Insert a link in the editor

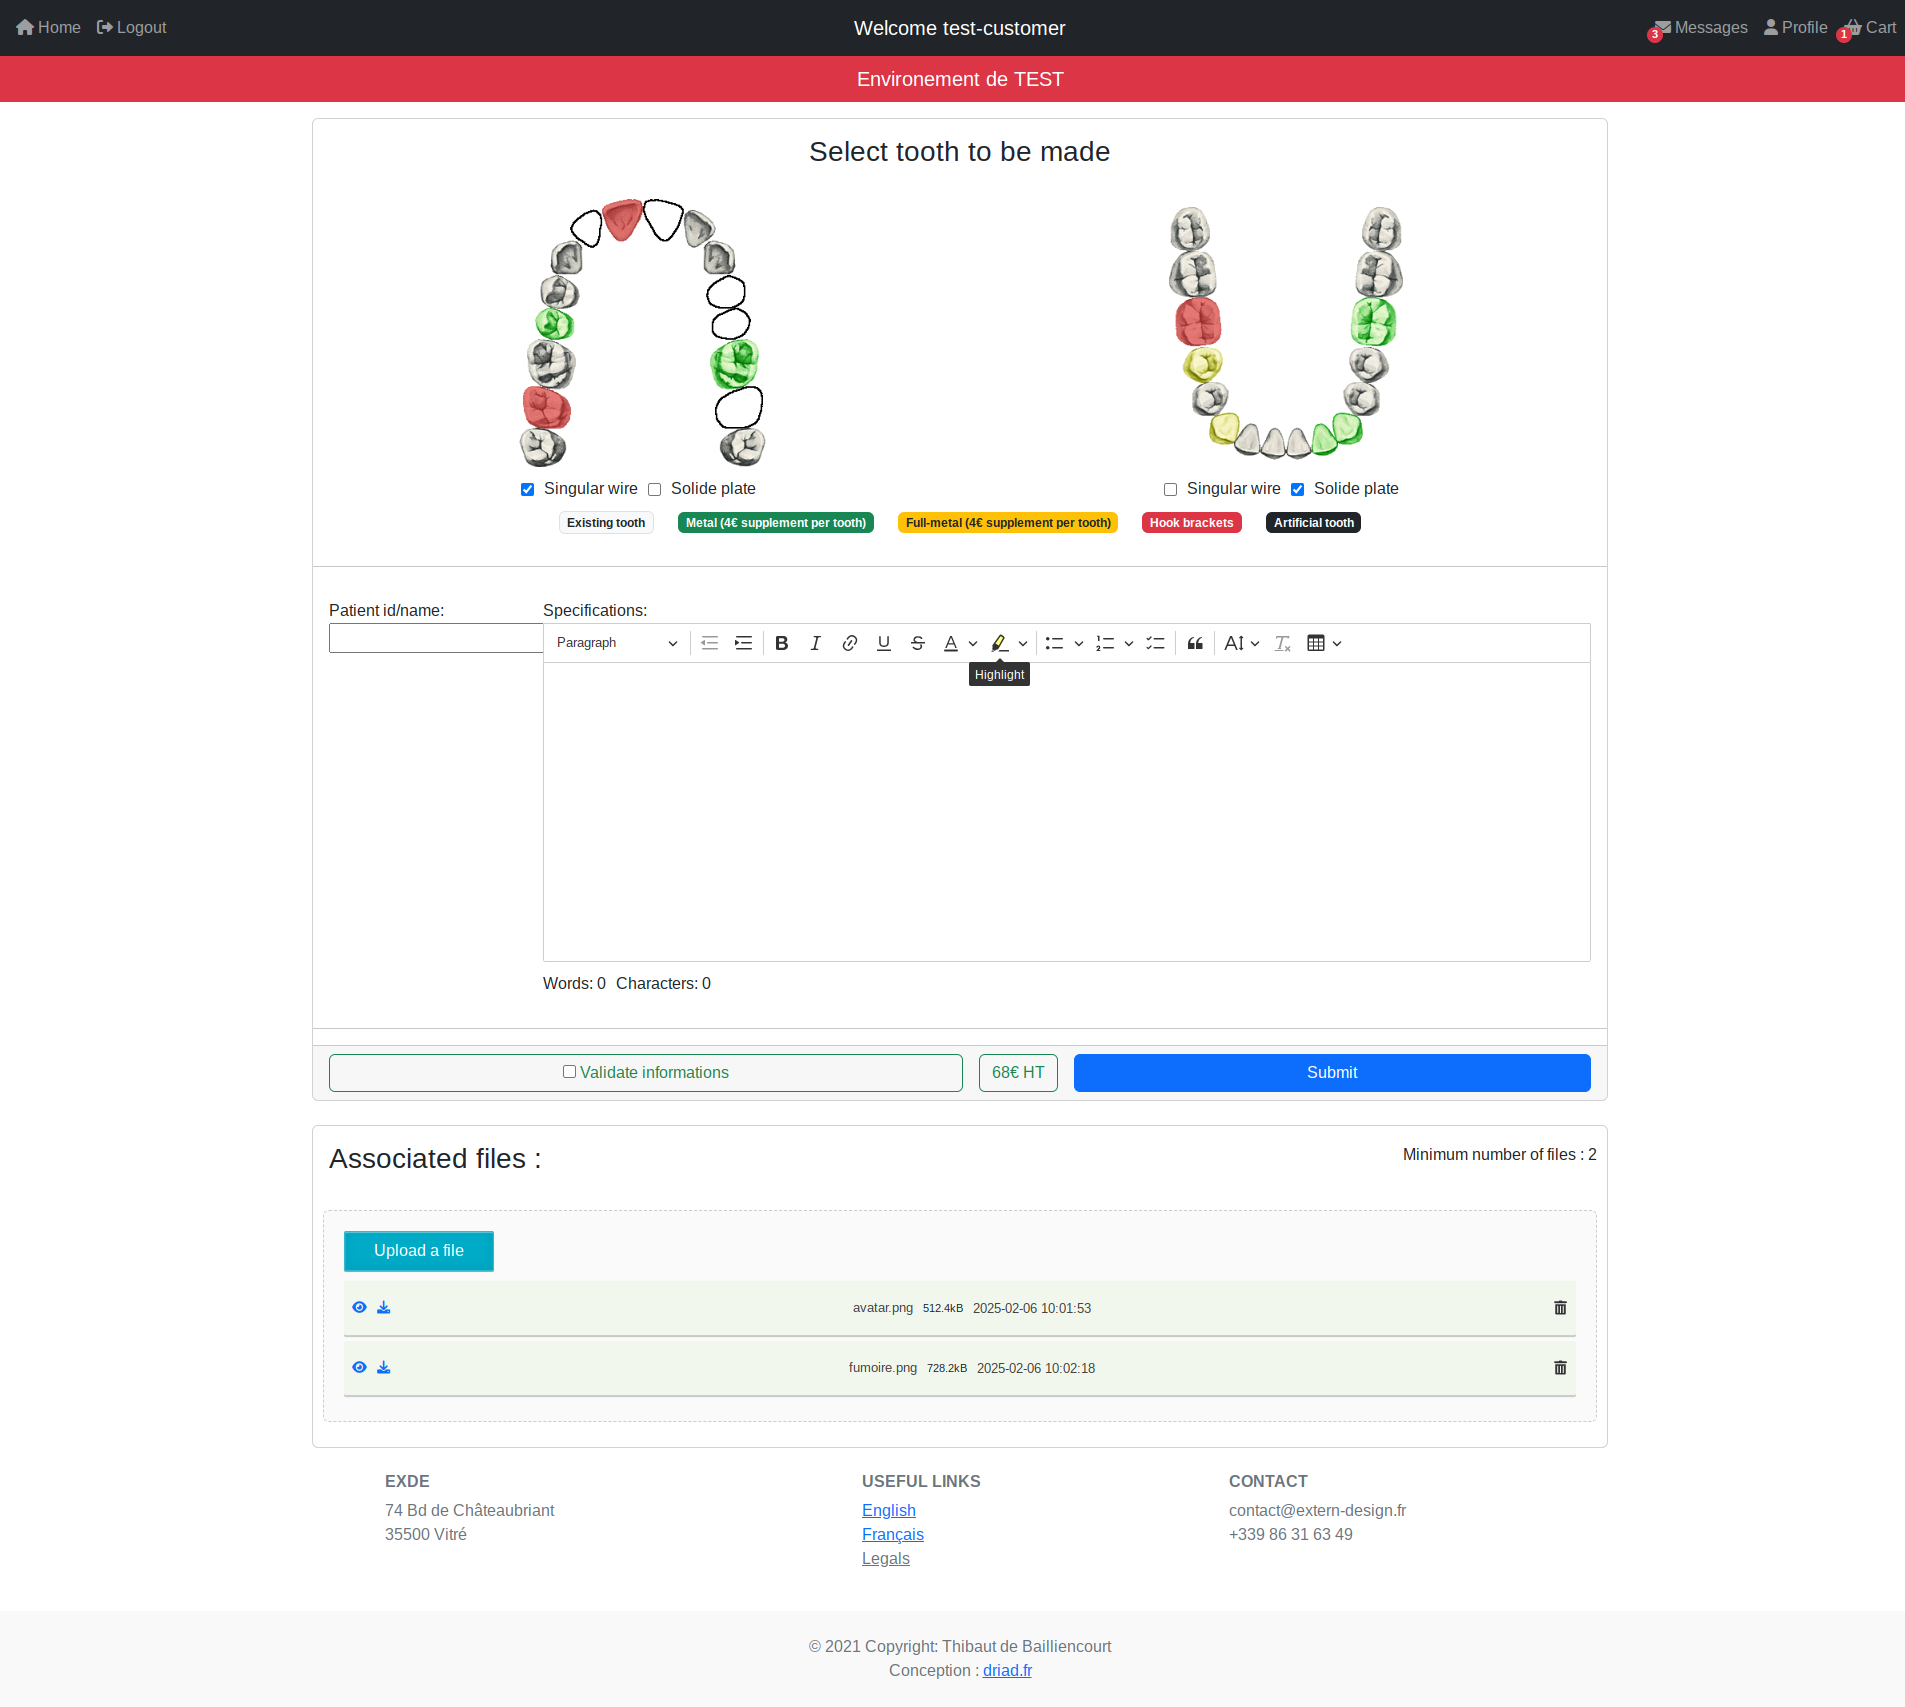click(850, 643)
